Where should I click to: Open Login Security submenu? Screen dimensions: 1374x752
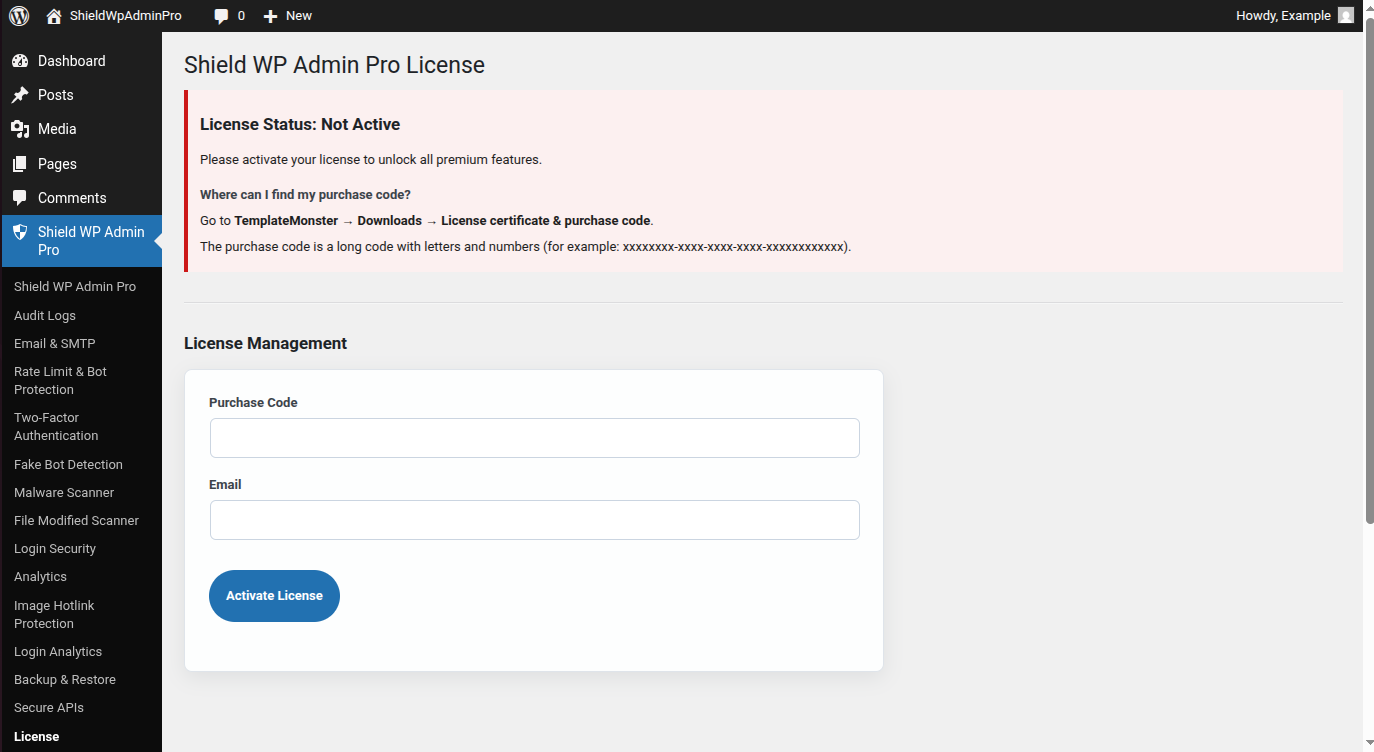tap(55, 549)
